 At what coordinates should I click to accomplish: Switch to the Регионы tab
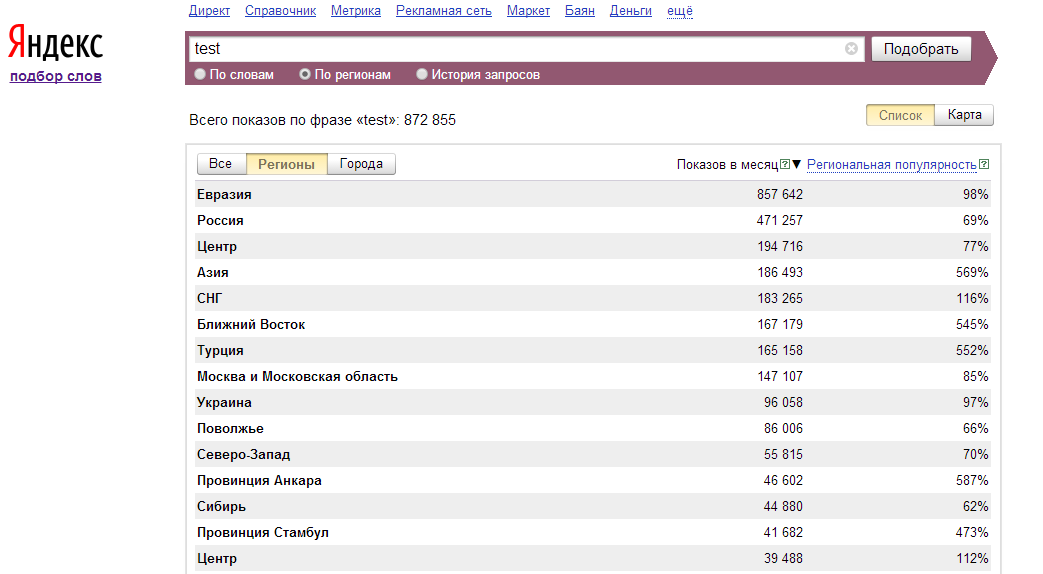(x=286, y=164)
